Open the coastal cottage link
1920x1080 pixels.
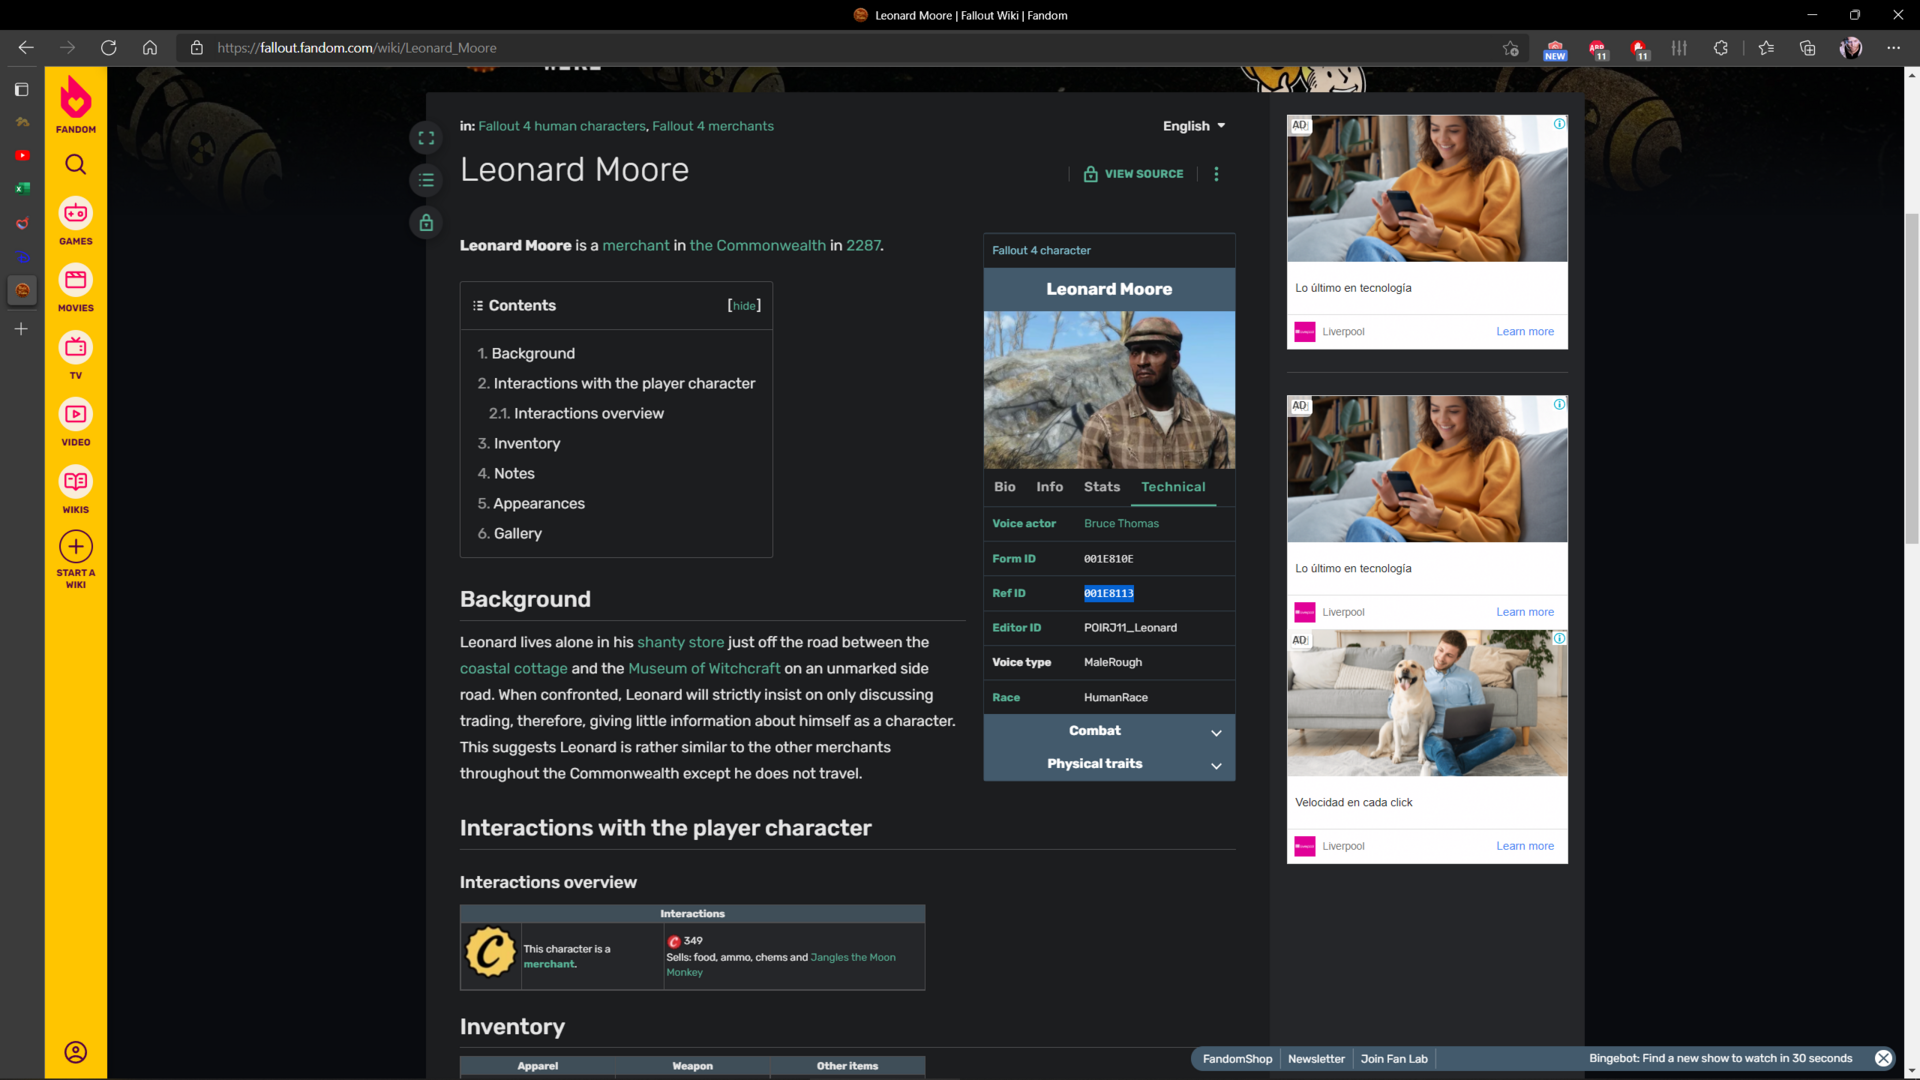(513, 669)
